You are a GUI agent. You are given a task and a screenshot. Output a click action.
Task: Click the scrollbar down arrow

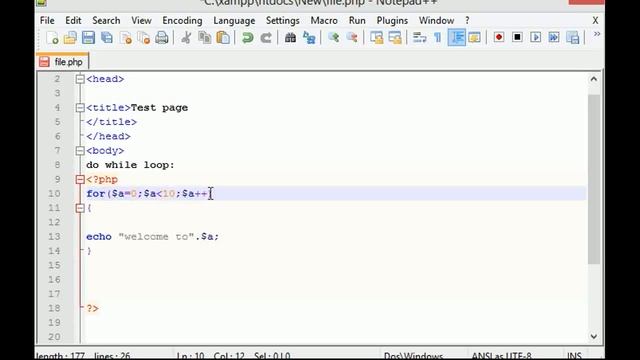pyautogui.click(x=593, y=336)
